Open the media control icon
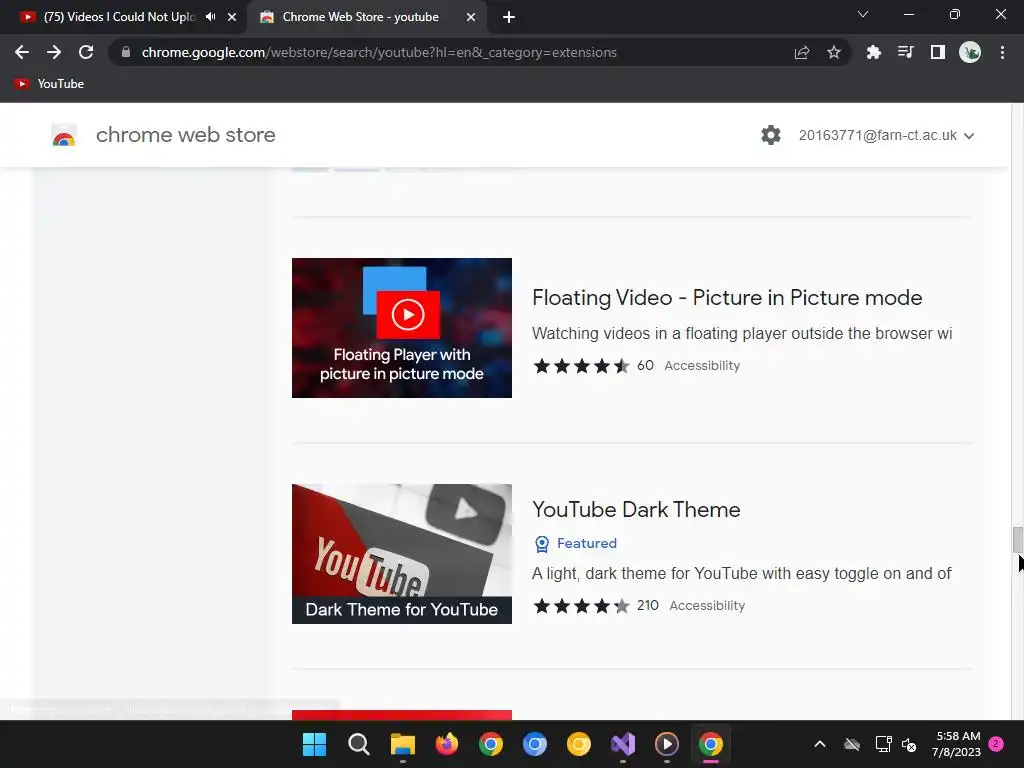 click(x=906, y=52)
